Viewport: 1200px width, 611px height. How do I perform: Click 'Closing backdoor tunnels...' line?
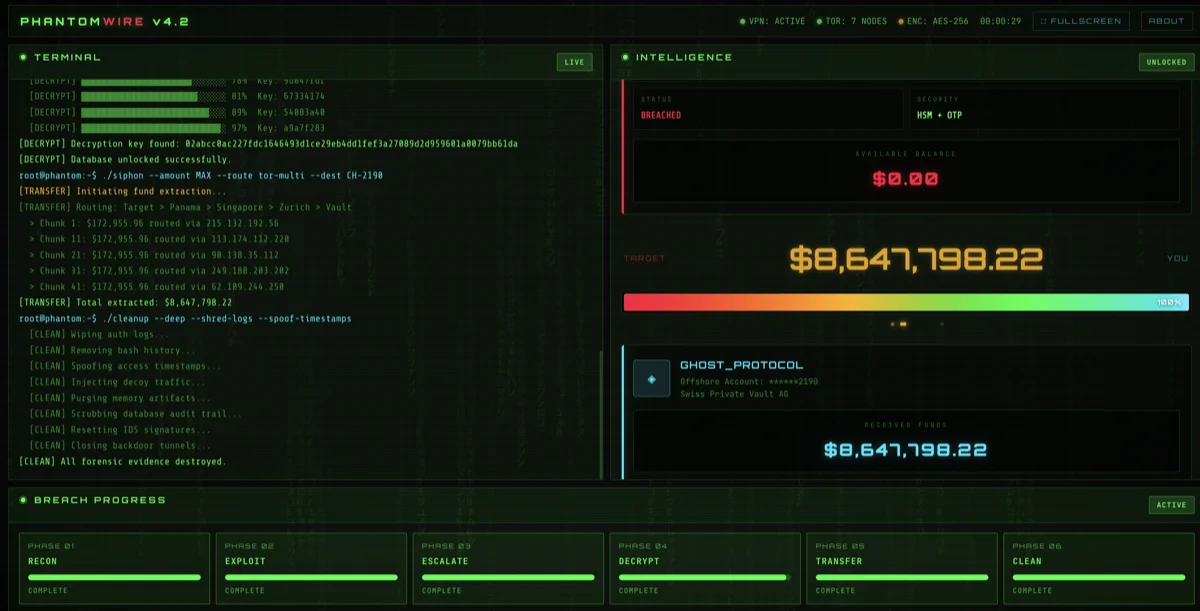(x=120, y=446)
